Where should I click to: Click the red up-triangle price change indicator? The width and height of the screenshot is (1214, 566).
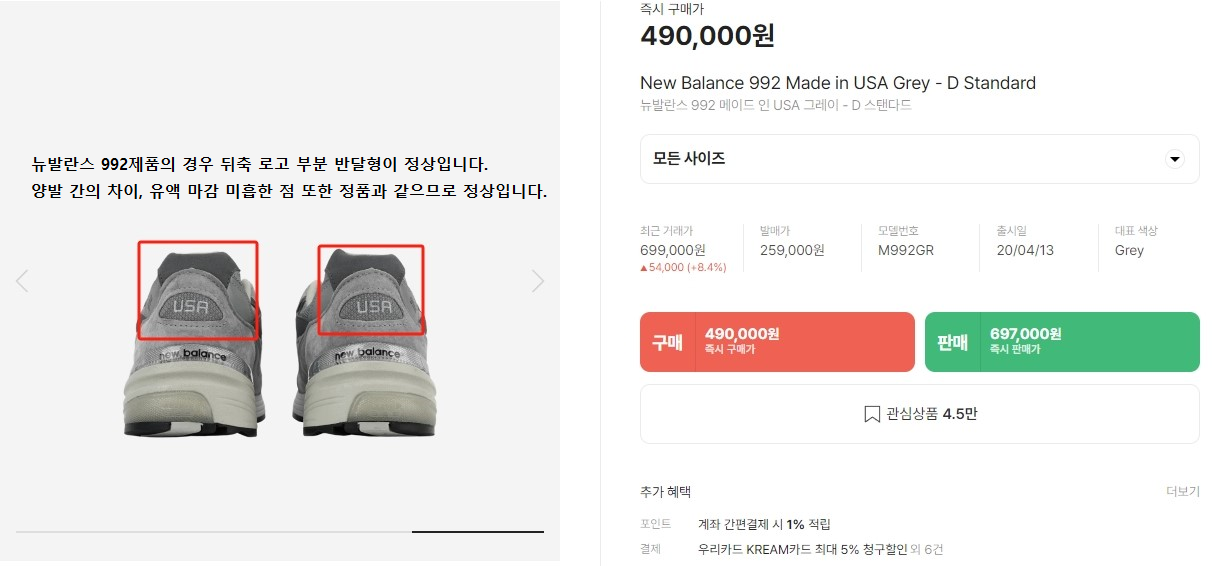pos(645,268)
